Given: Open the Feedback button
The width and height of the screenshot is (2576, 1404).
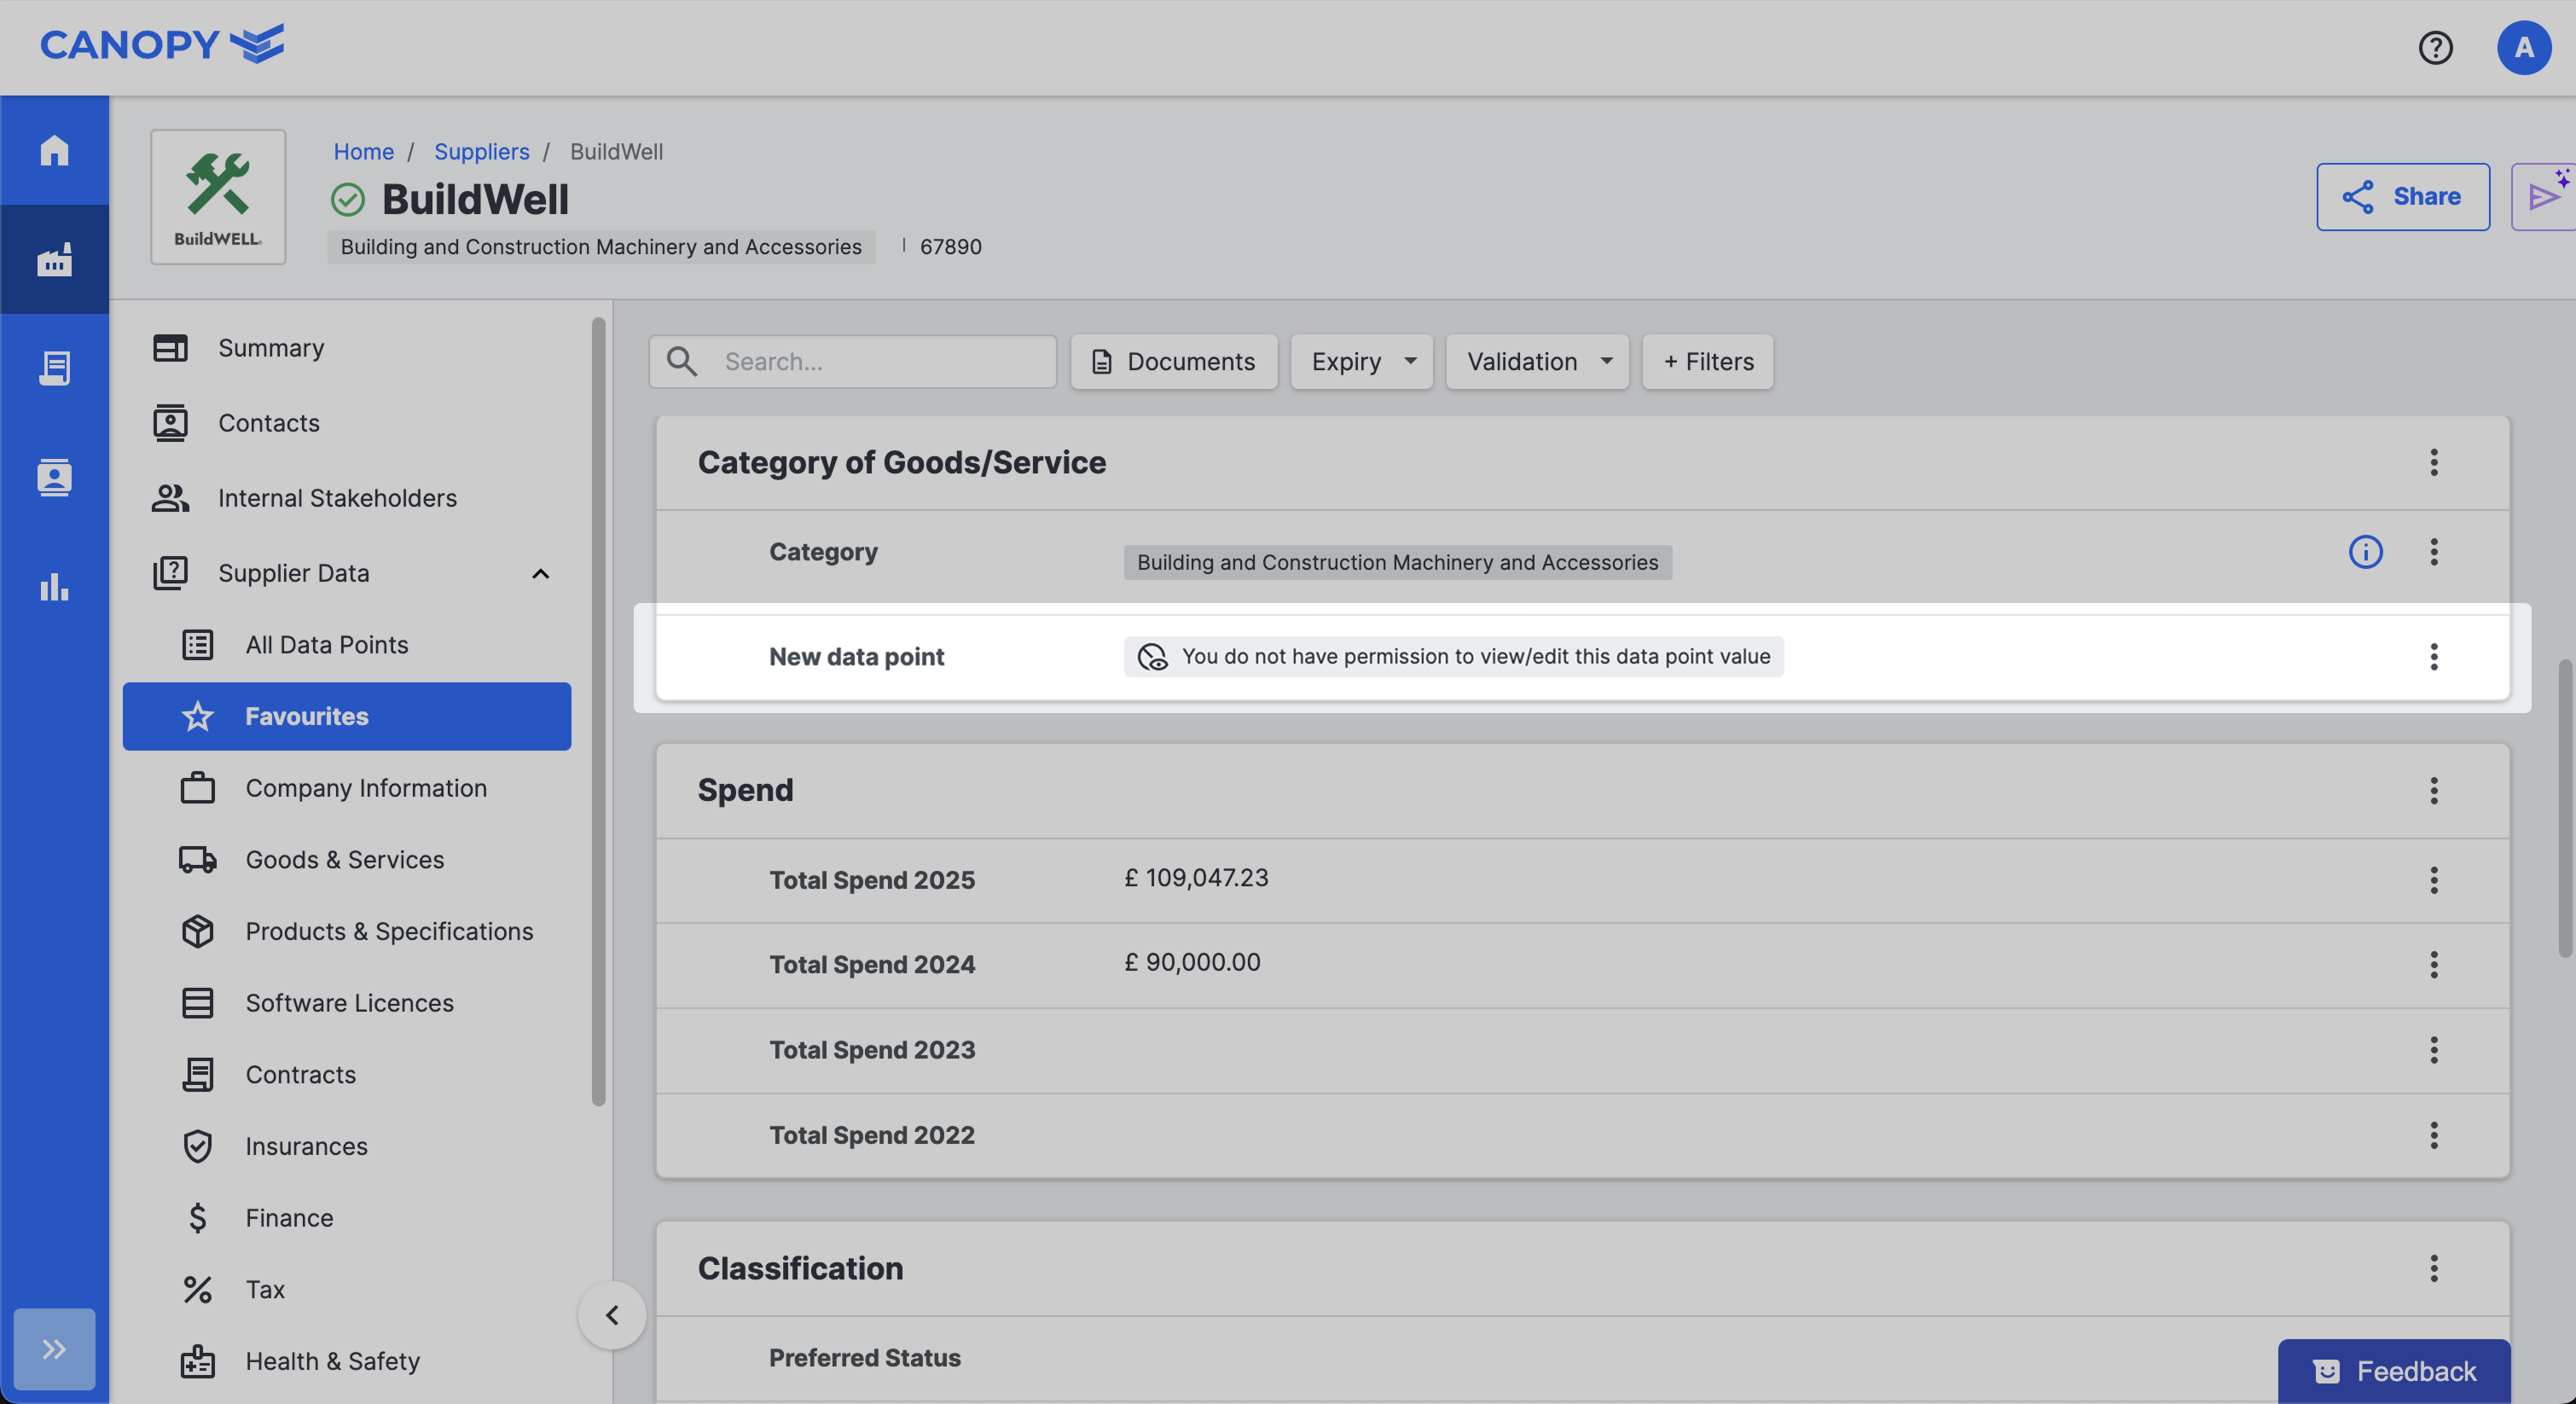Looking at the screenshot, I should pos(2394,1371).
